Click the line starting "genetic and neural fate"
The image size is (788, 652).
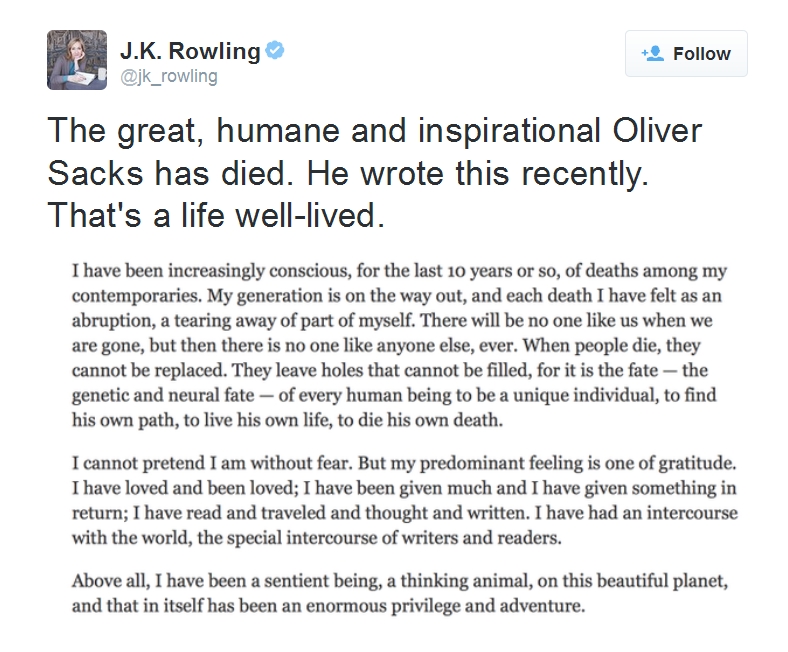click(394, 395)
